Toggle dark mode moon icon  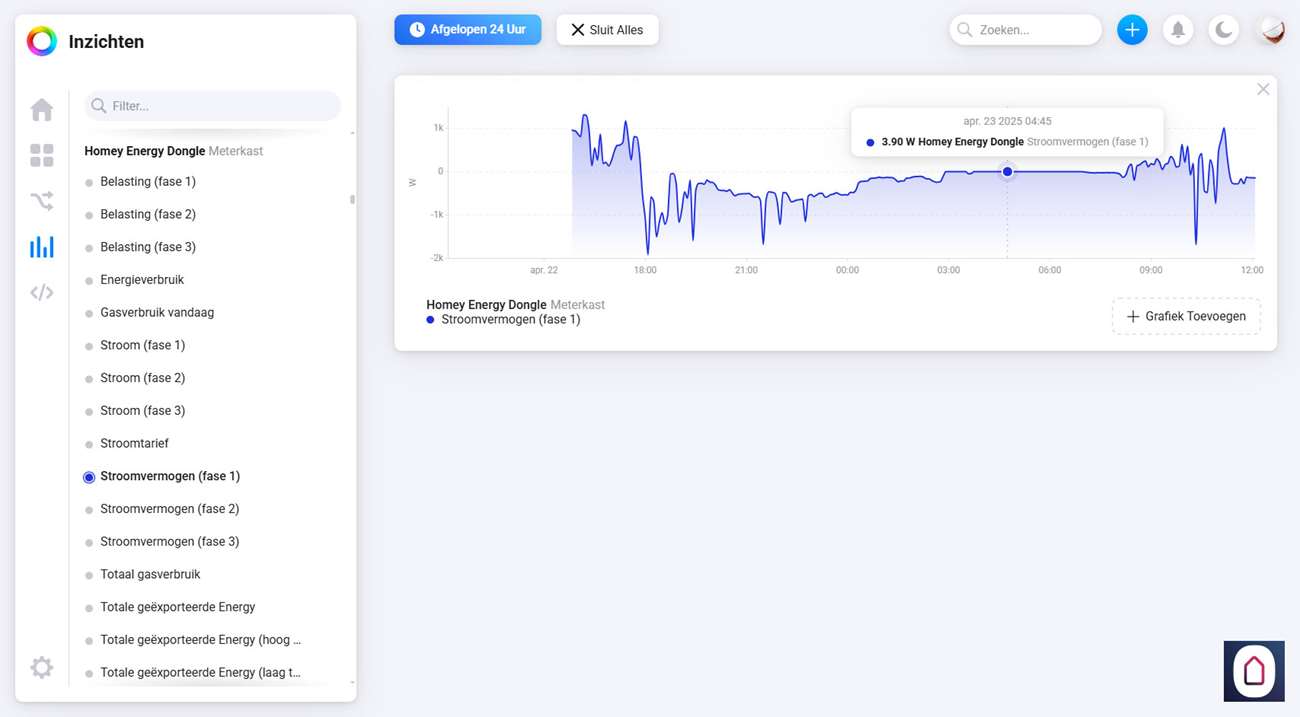point(1224,30)
